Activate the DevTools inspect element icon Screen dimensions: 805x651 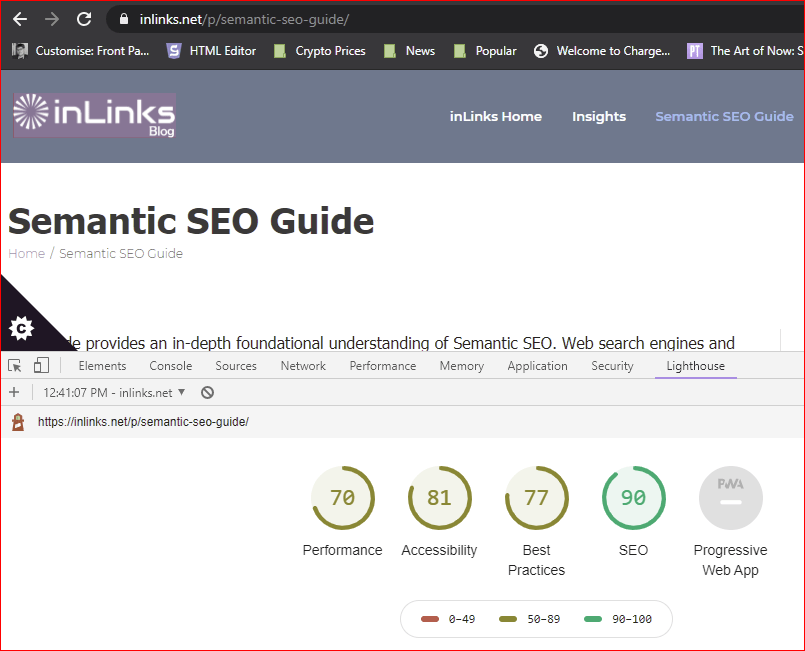pyautogui.click(x=14, y=366)
